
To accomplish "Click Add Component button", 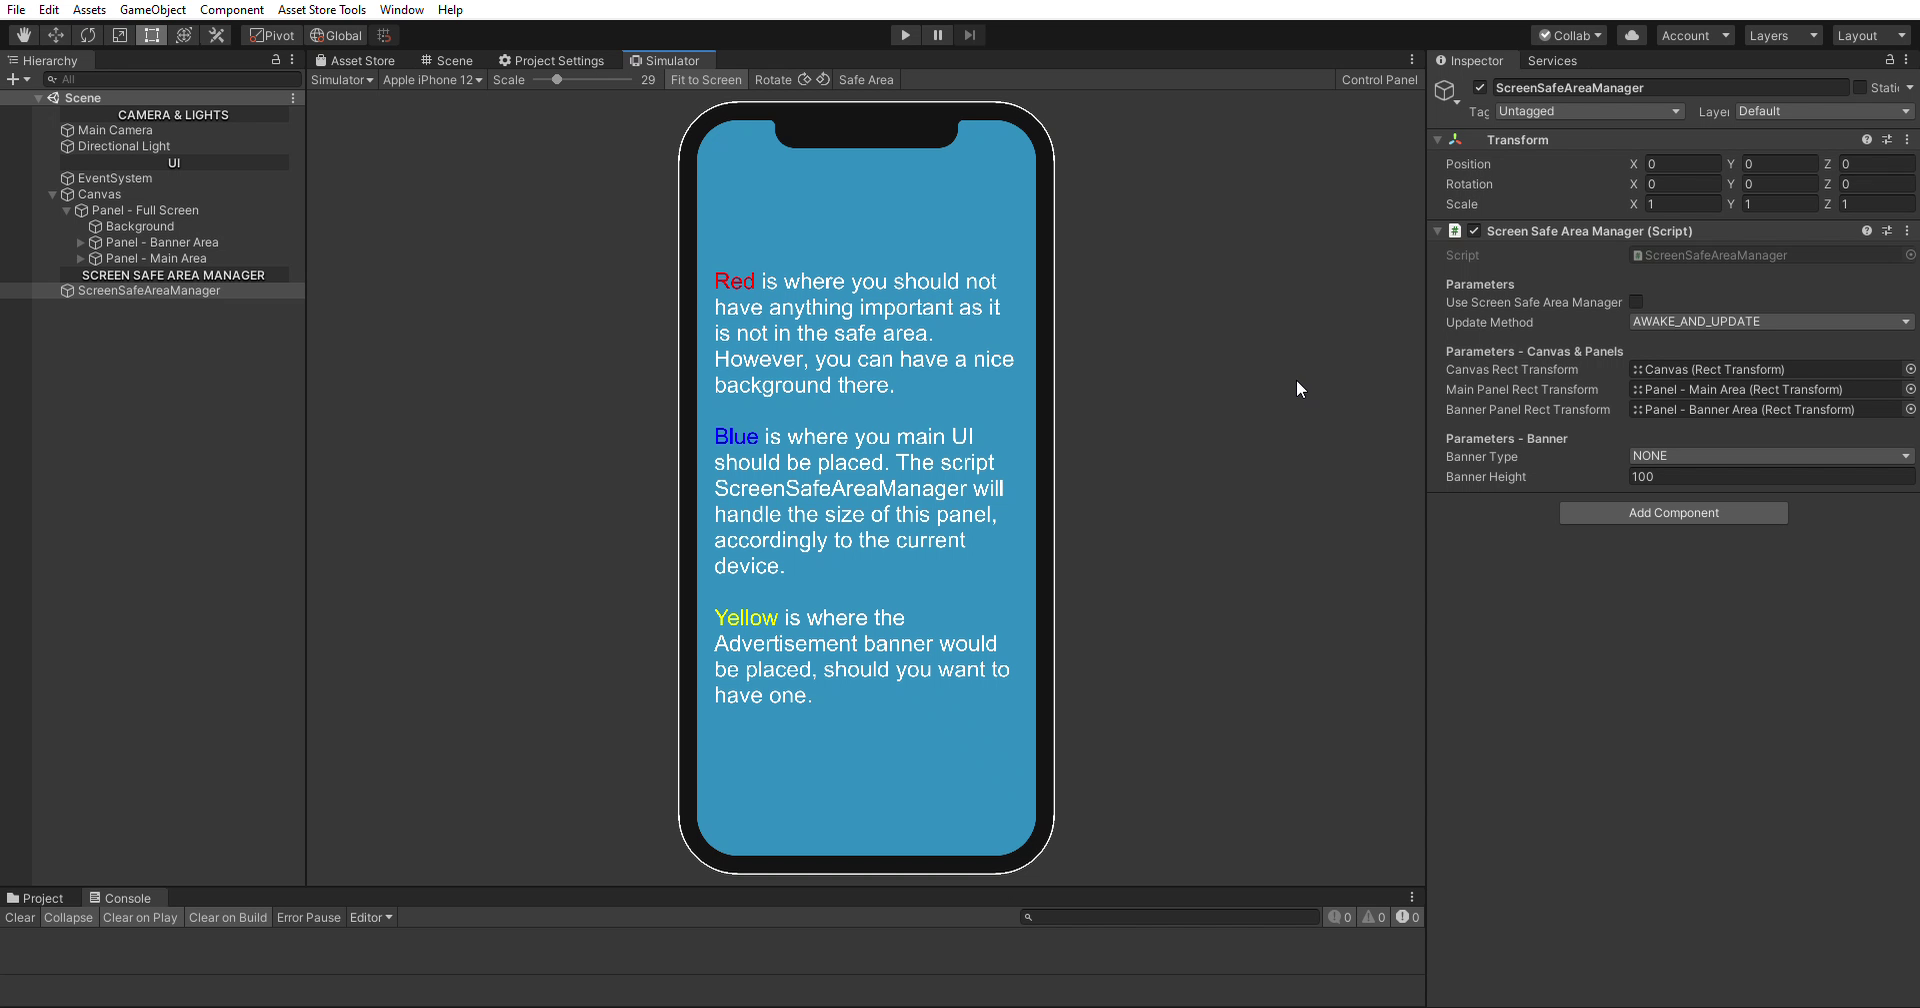I will 1674,513.
